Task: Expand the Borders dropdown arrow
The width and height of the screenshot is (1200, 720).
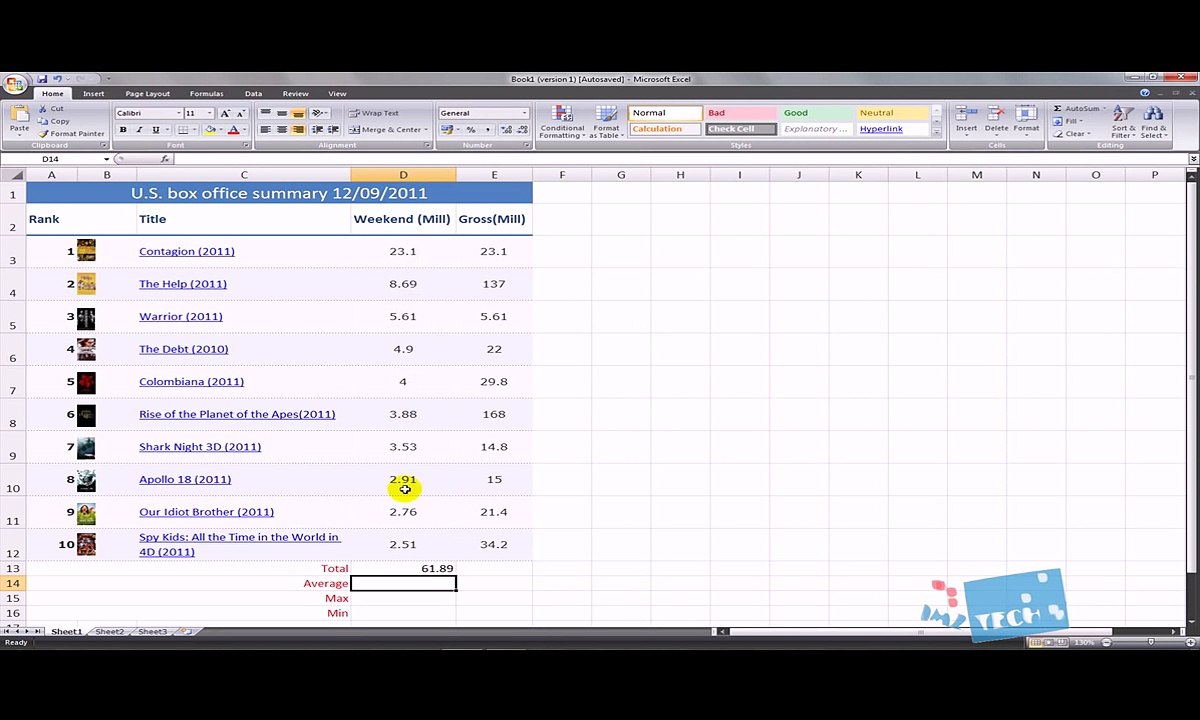Action: point(197,130)
